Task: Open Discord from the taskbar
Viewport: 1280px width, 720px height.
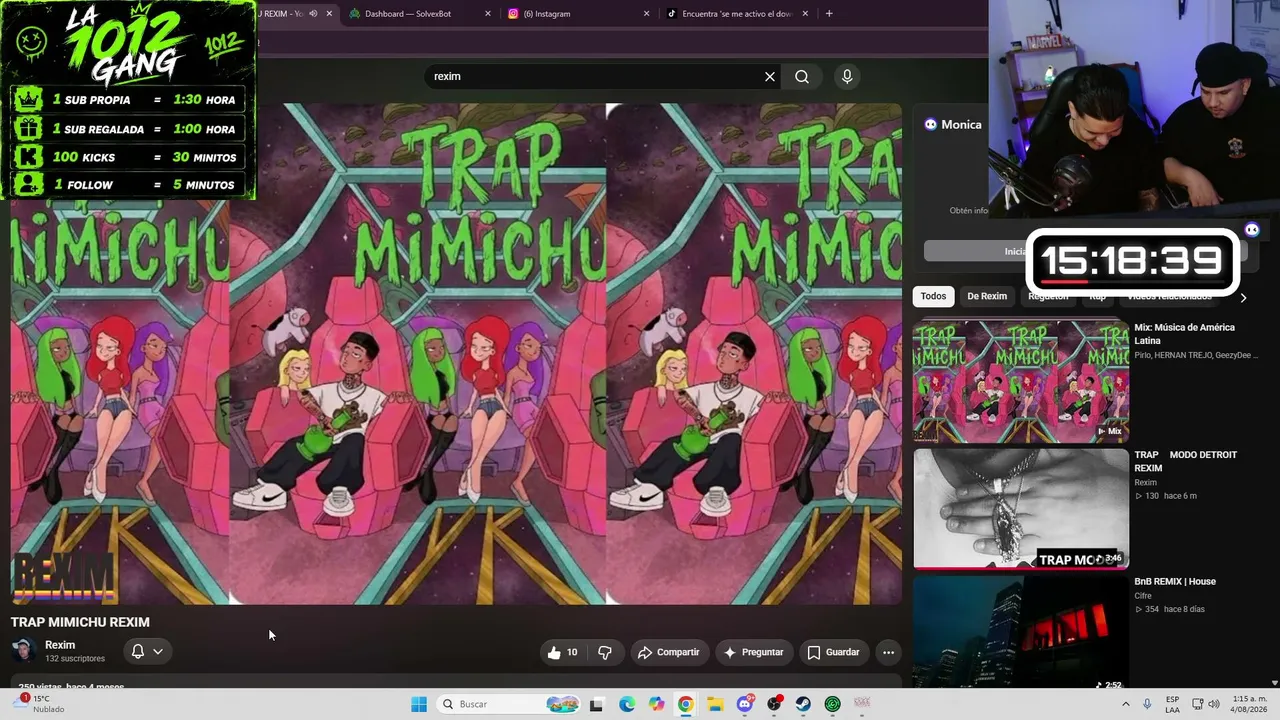Action: pos(745,704)
